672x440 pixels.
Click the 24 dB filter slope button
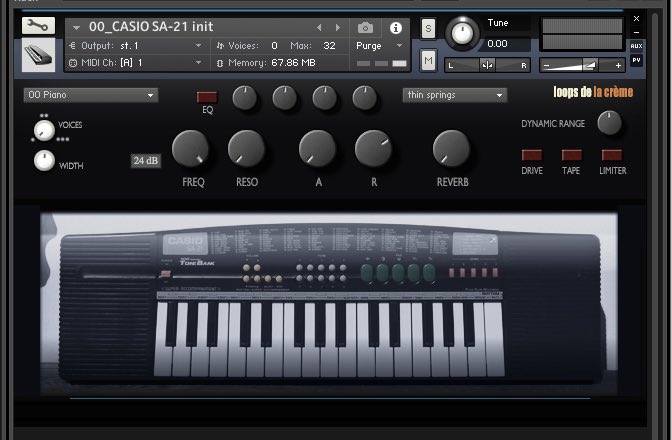146,161
